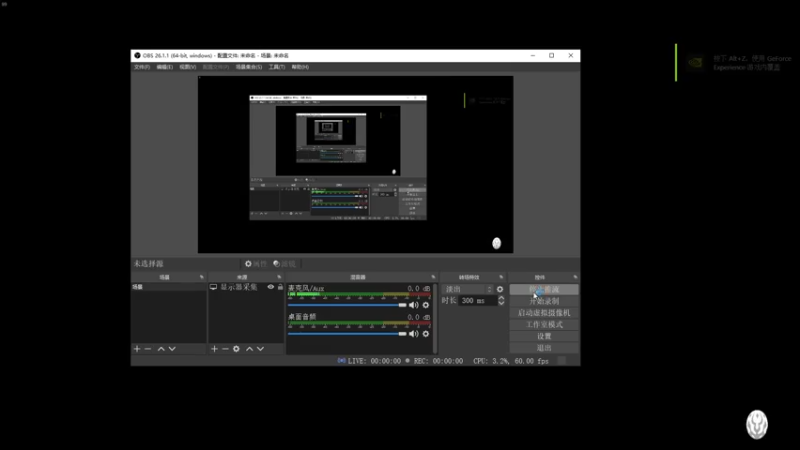This screenshot has height=450, width=800.
Task: Move scene down with the down arrow
Action: 172,349
